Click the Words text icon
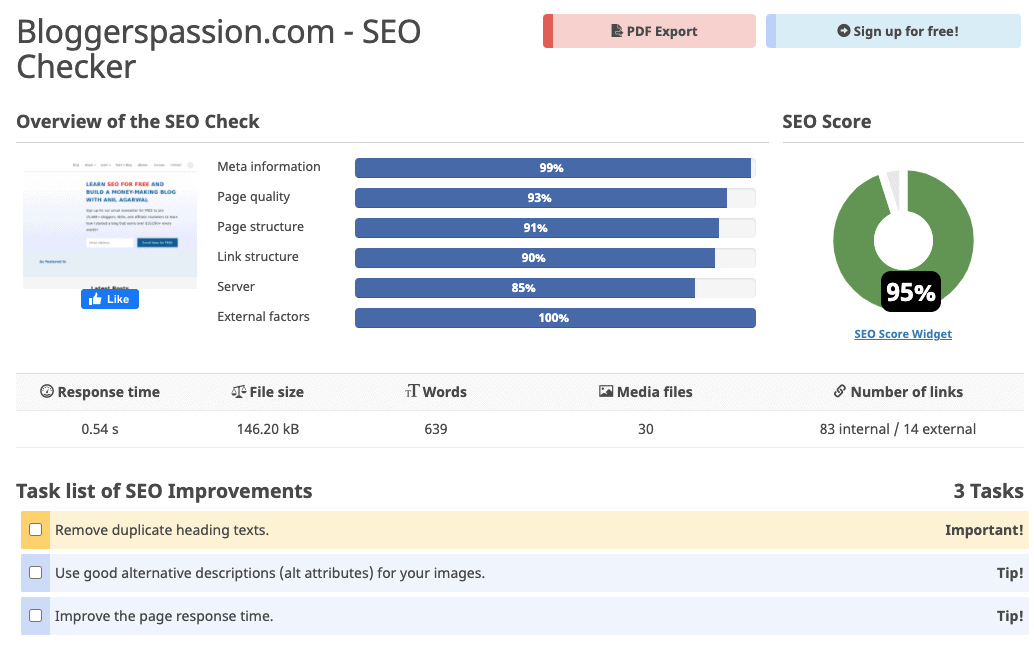This screenshot has height=648, width=1034. tap(411, 392)
